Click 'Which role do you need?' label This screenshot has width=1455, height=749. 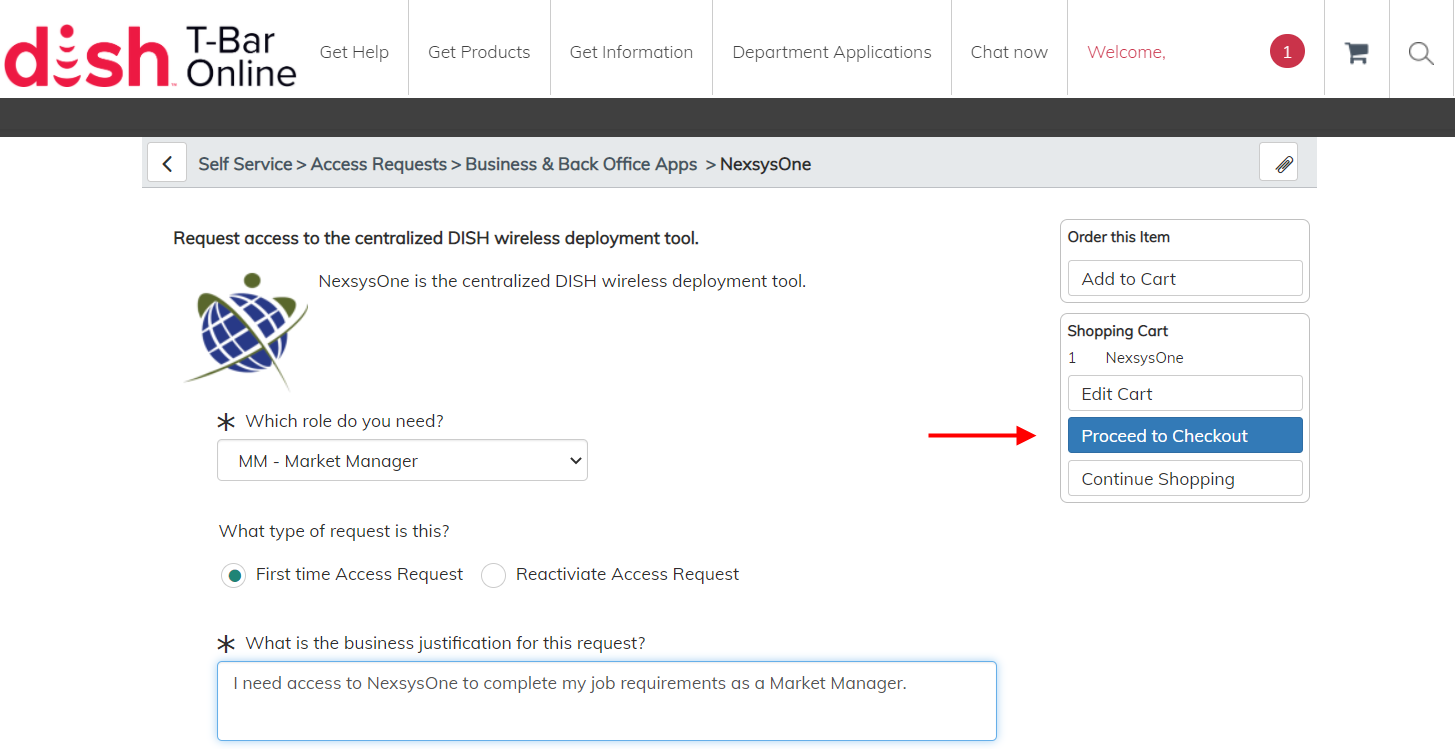344,421
